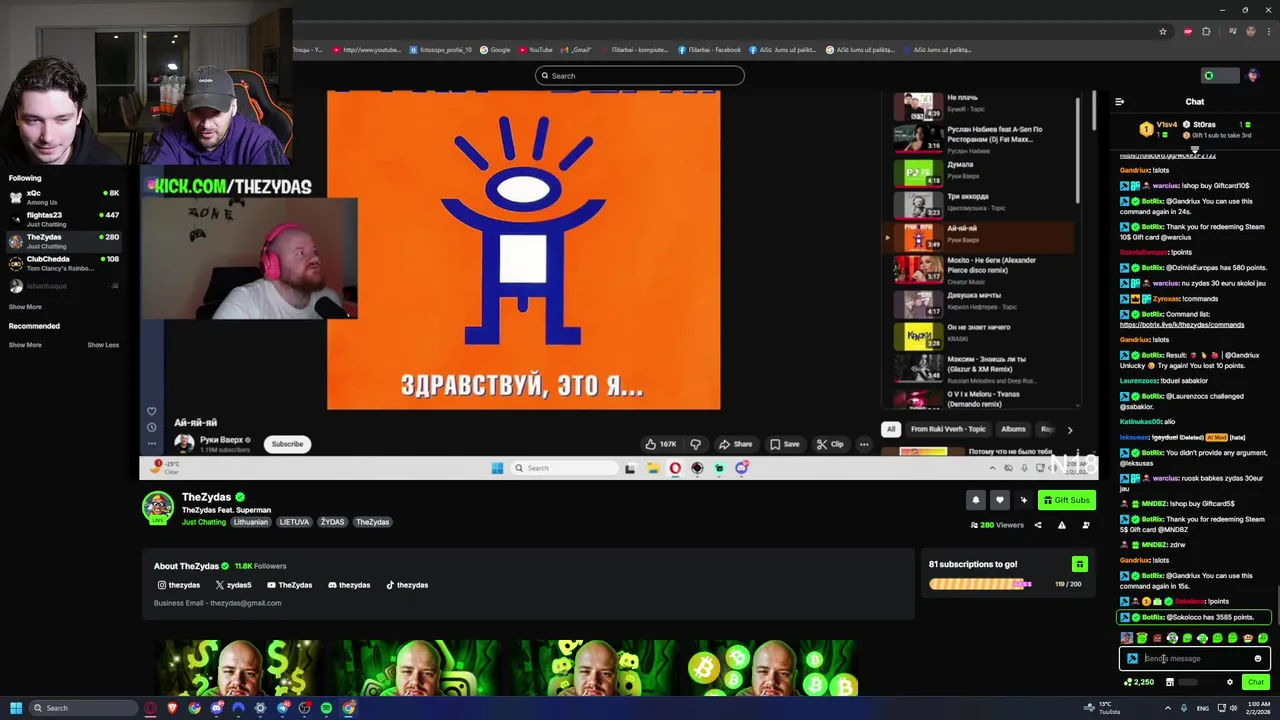Open the three-dots more menu in streamed YouTube

[x=864, y=444]
